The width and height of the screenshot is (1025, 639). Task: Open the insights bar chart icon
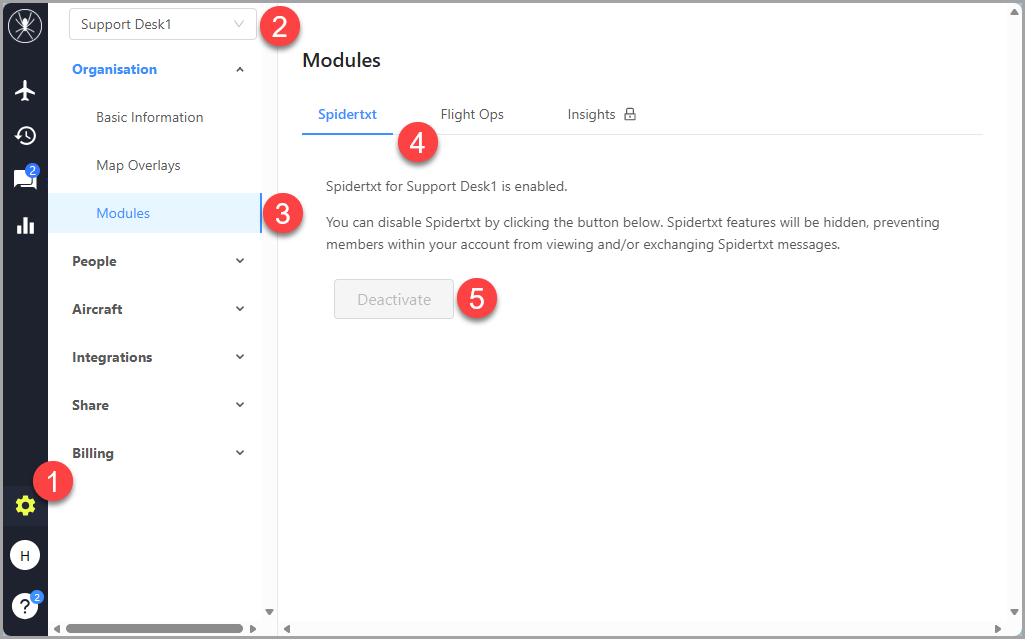coord(25,225)
